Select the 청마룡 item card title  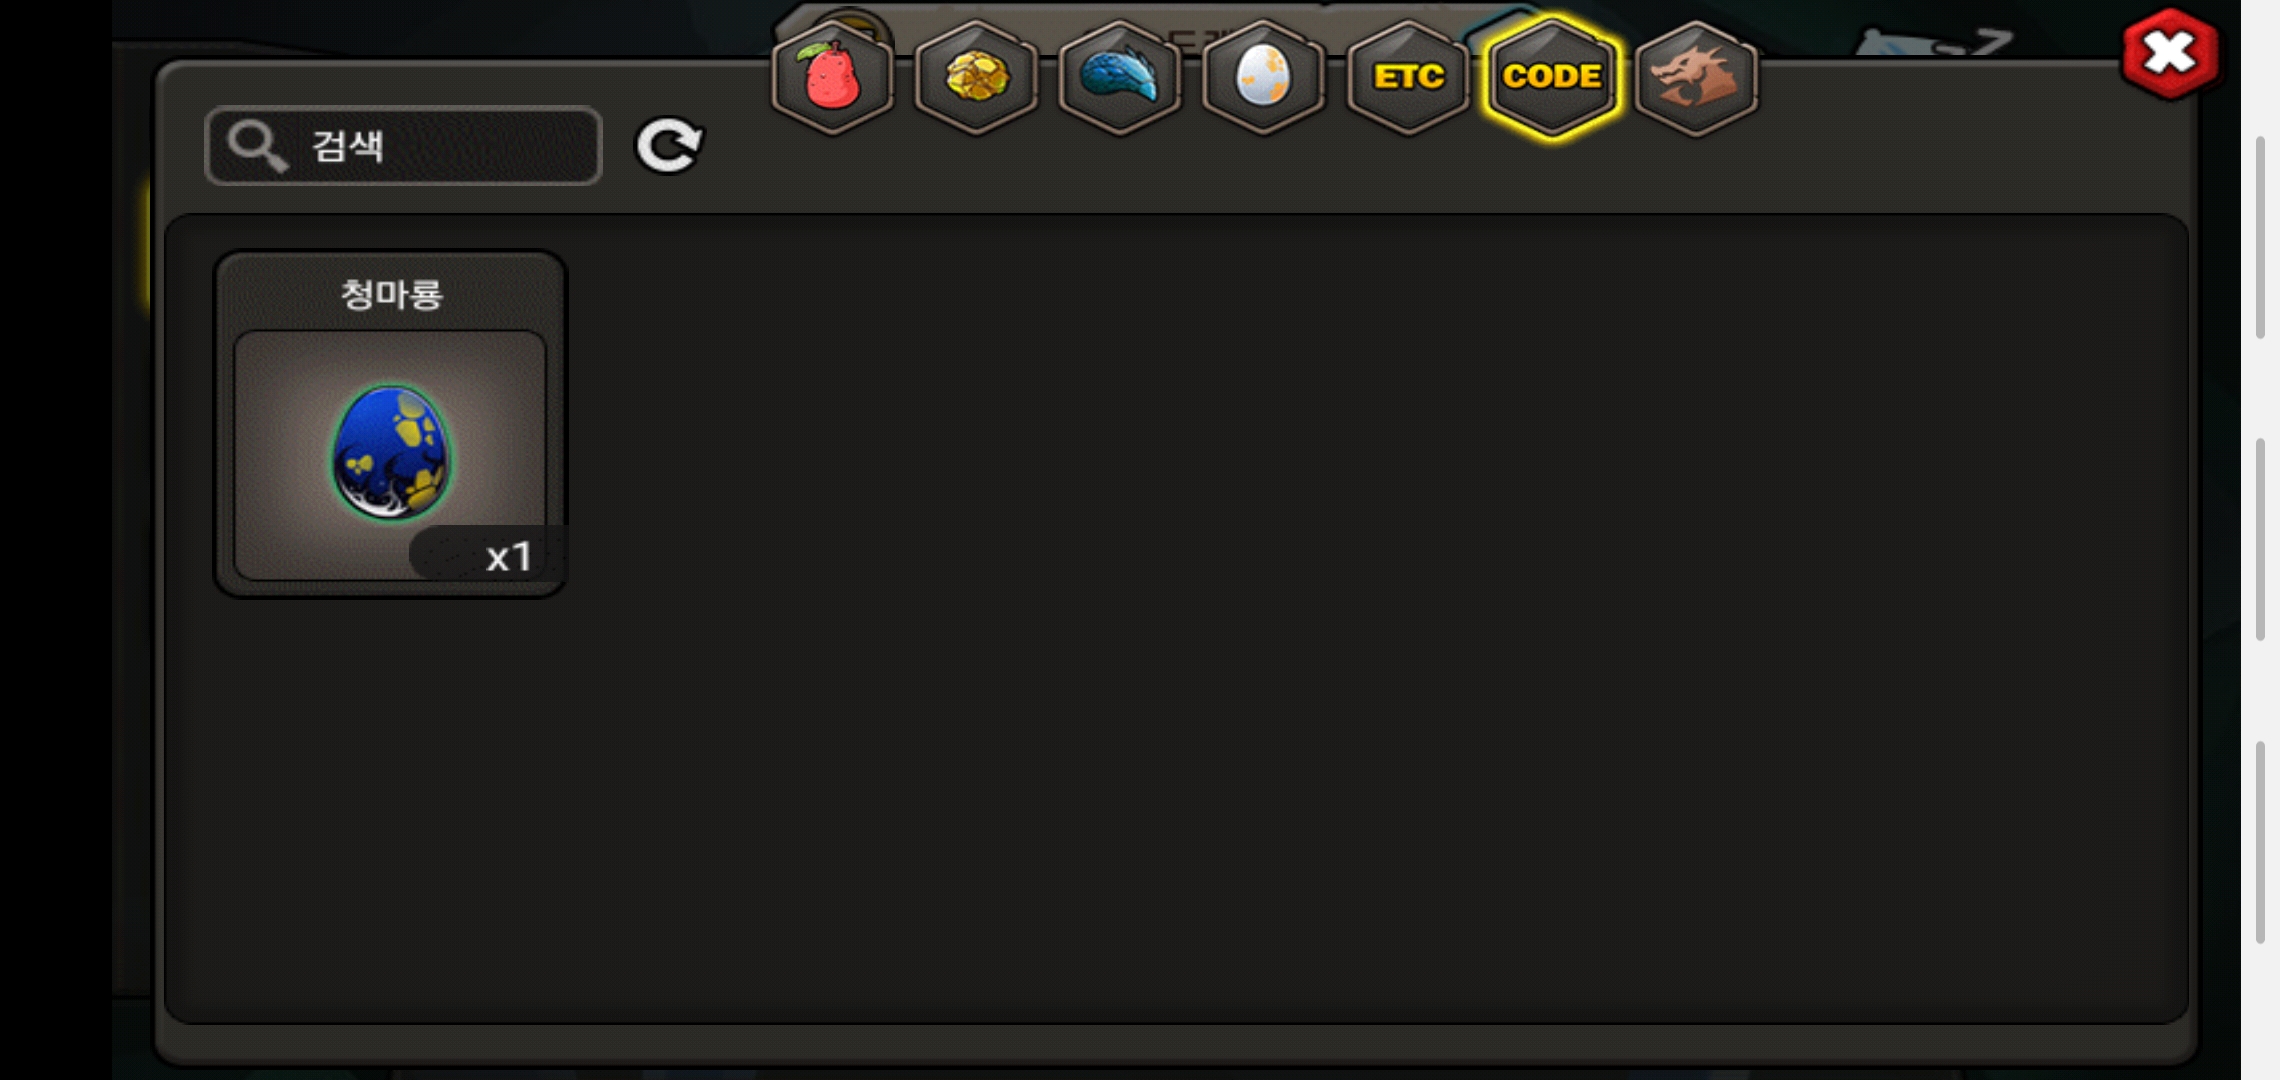391,294
